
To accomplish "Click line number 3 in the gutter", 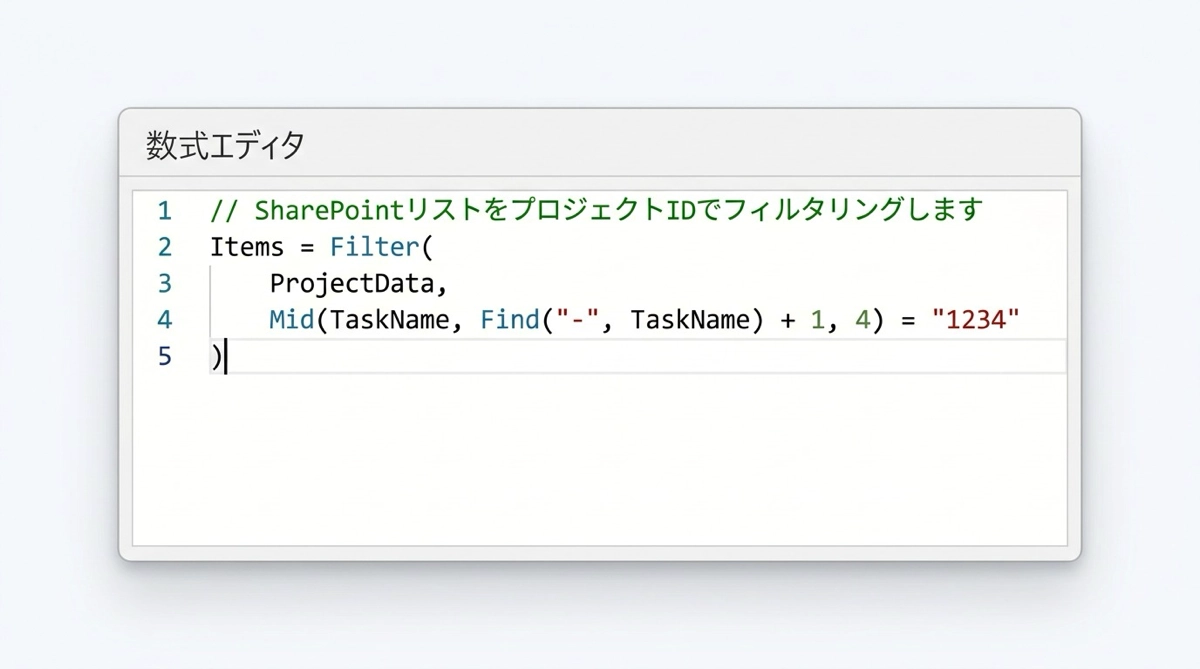I will [x=164, y=284].
